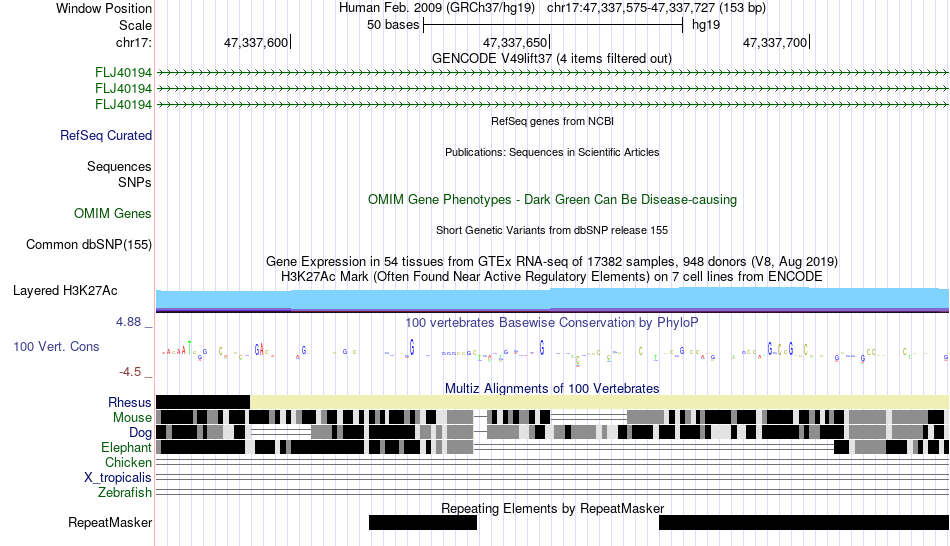
Task: Click the OMIM Gene Phenotypes track title
Action: click(x=552, y=199)
